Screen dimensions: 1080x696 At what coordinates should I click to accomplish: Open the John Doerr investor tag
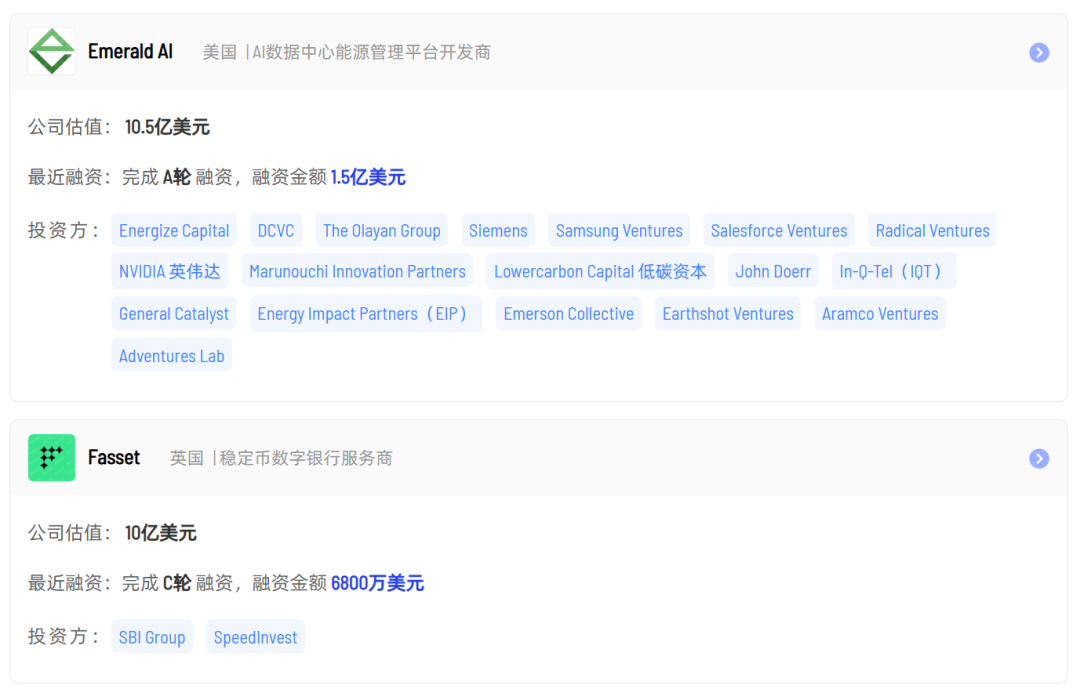point(773,272)
